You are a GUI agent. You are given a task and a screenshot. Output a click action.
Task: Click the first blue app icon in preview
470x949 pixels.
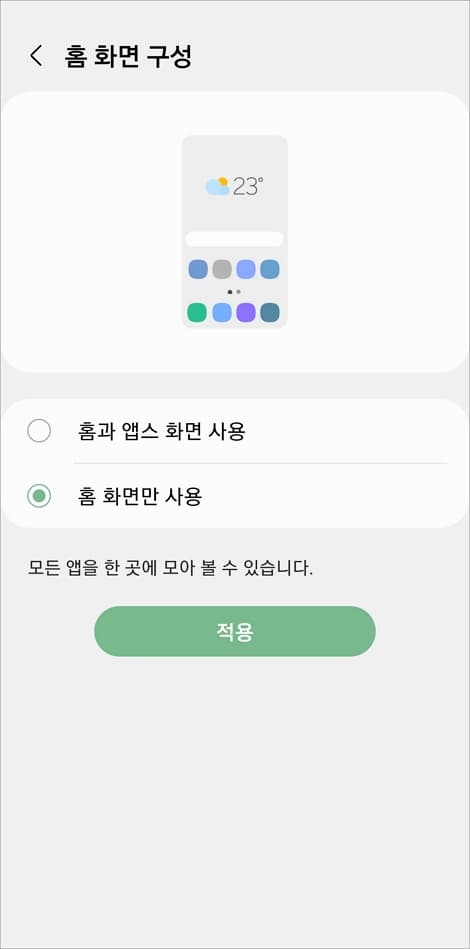coord(198,269)
